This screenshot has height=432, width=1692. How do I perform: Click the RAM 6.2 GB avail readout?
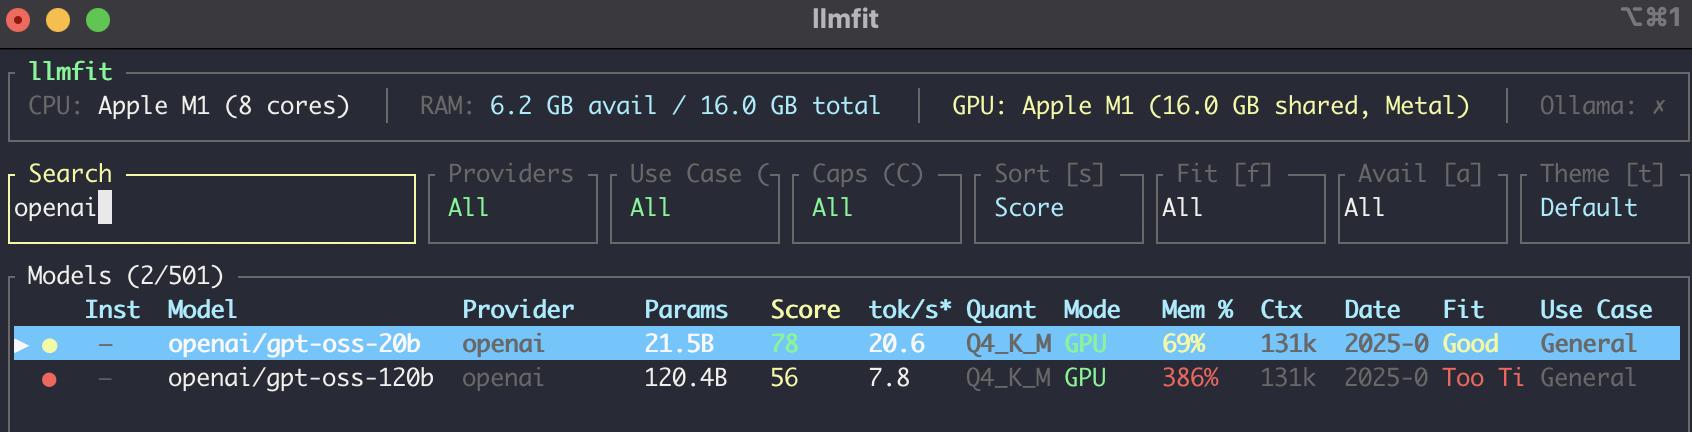coord(650,106)
